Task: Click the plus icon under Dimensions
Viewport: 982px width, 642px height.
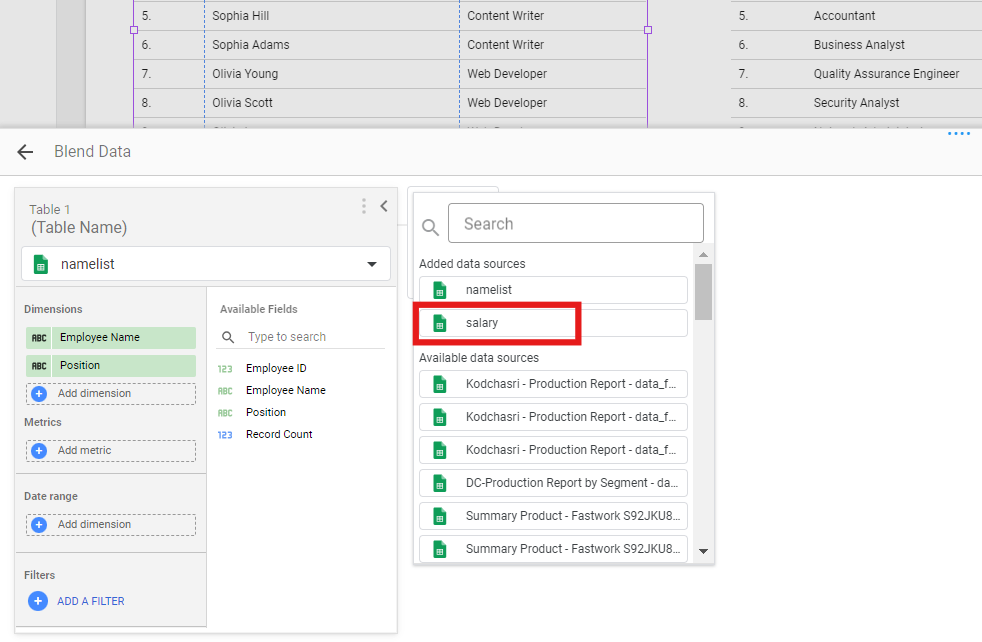Action: pyautogui.click(x=39, y=394)
